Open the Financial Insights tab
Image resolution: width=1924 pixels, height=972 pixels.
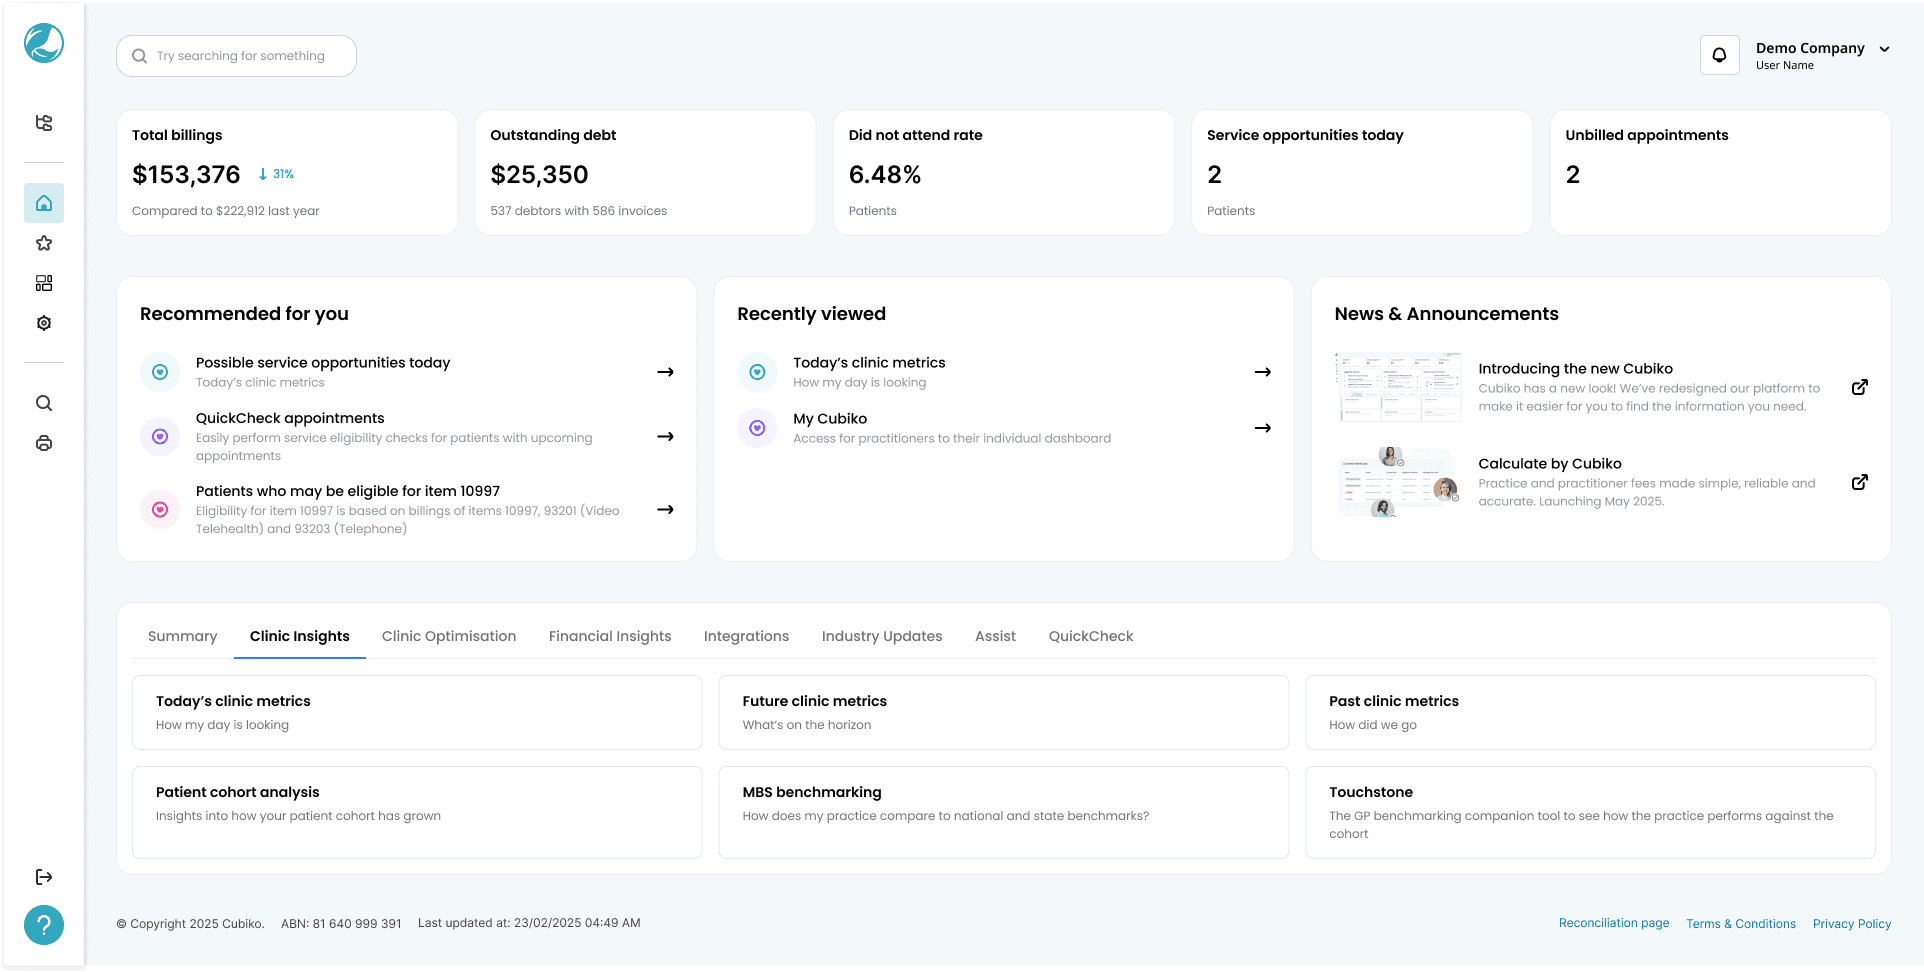pyautogui.click(x=610, y=636)
